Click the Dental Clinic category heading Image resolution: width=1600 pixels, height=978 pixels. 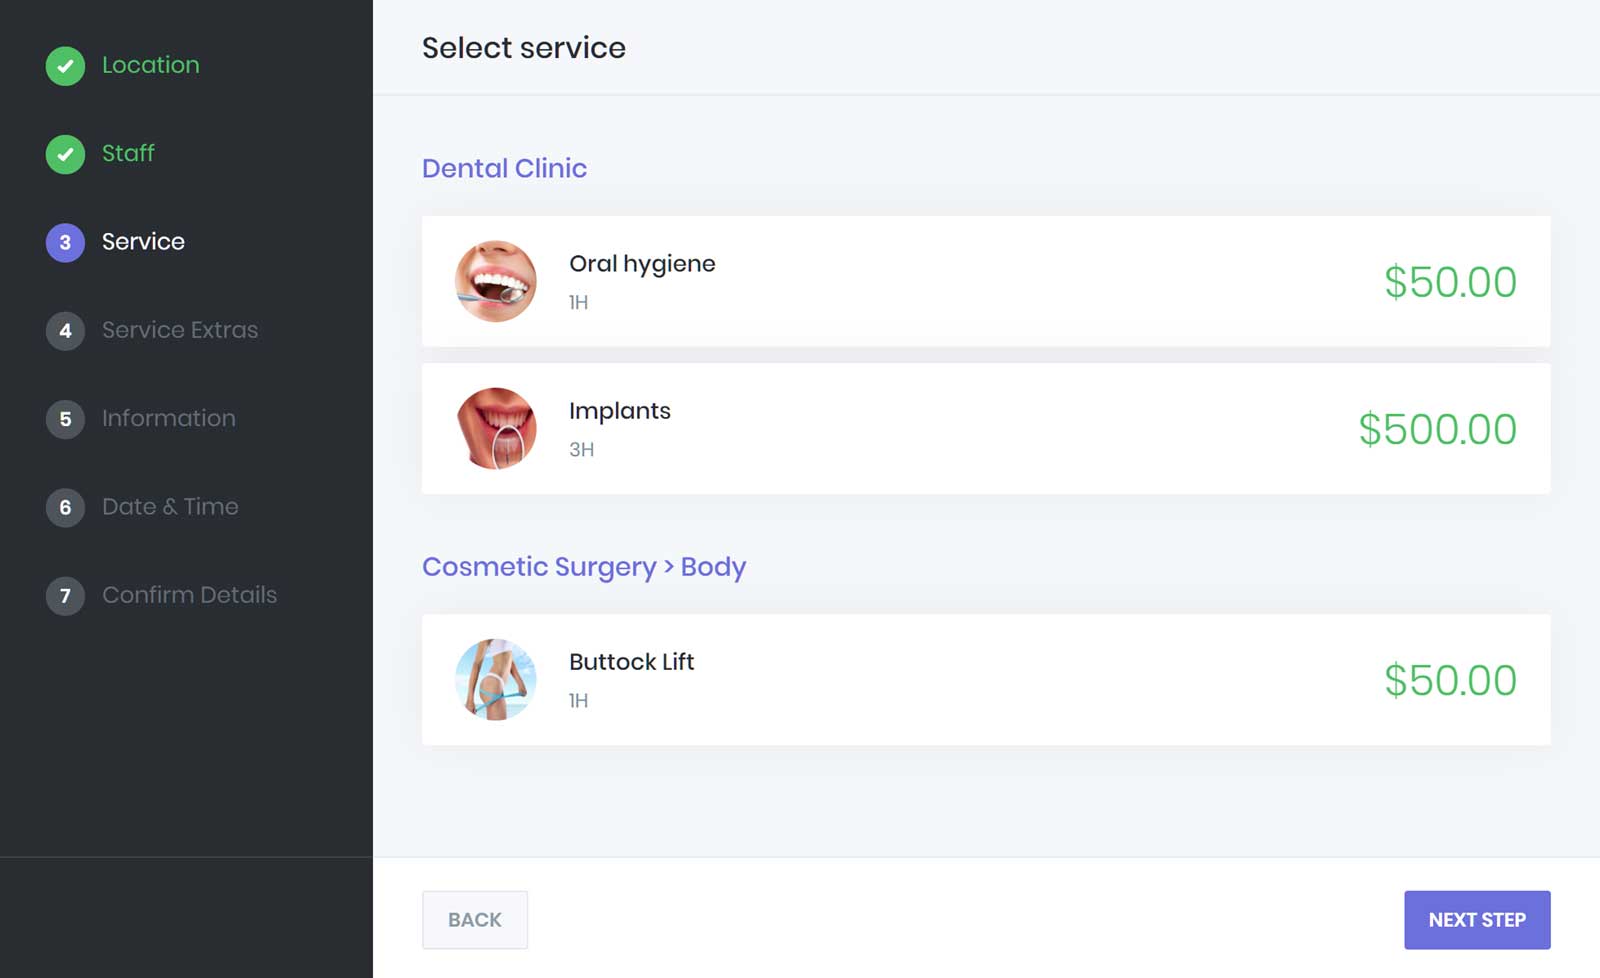click(504, 168)
